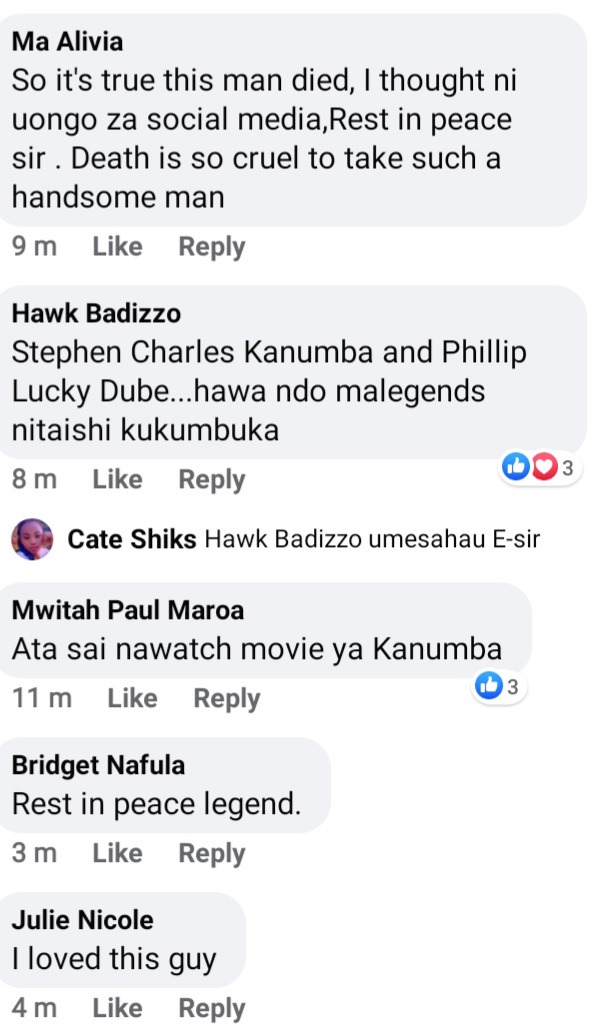Open Cate Shiks' profile picture
The image size is (608, 1032).
[x=32, y=539]
